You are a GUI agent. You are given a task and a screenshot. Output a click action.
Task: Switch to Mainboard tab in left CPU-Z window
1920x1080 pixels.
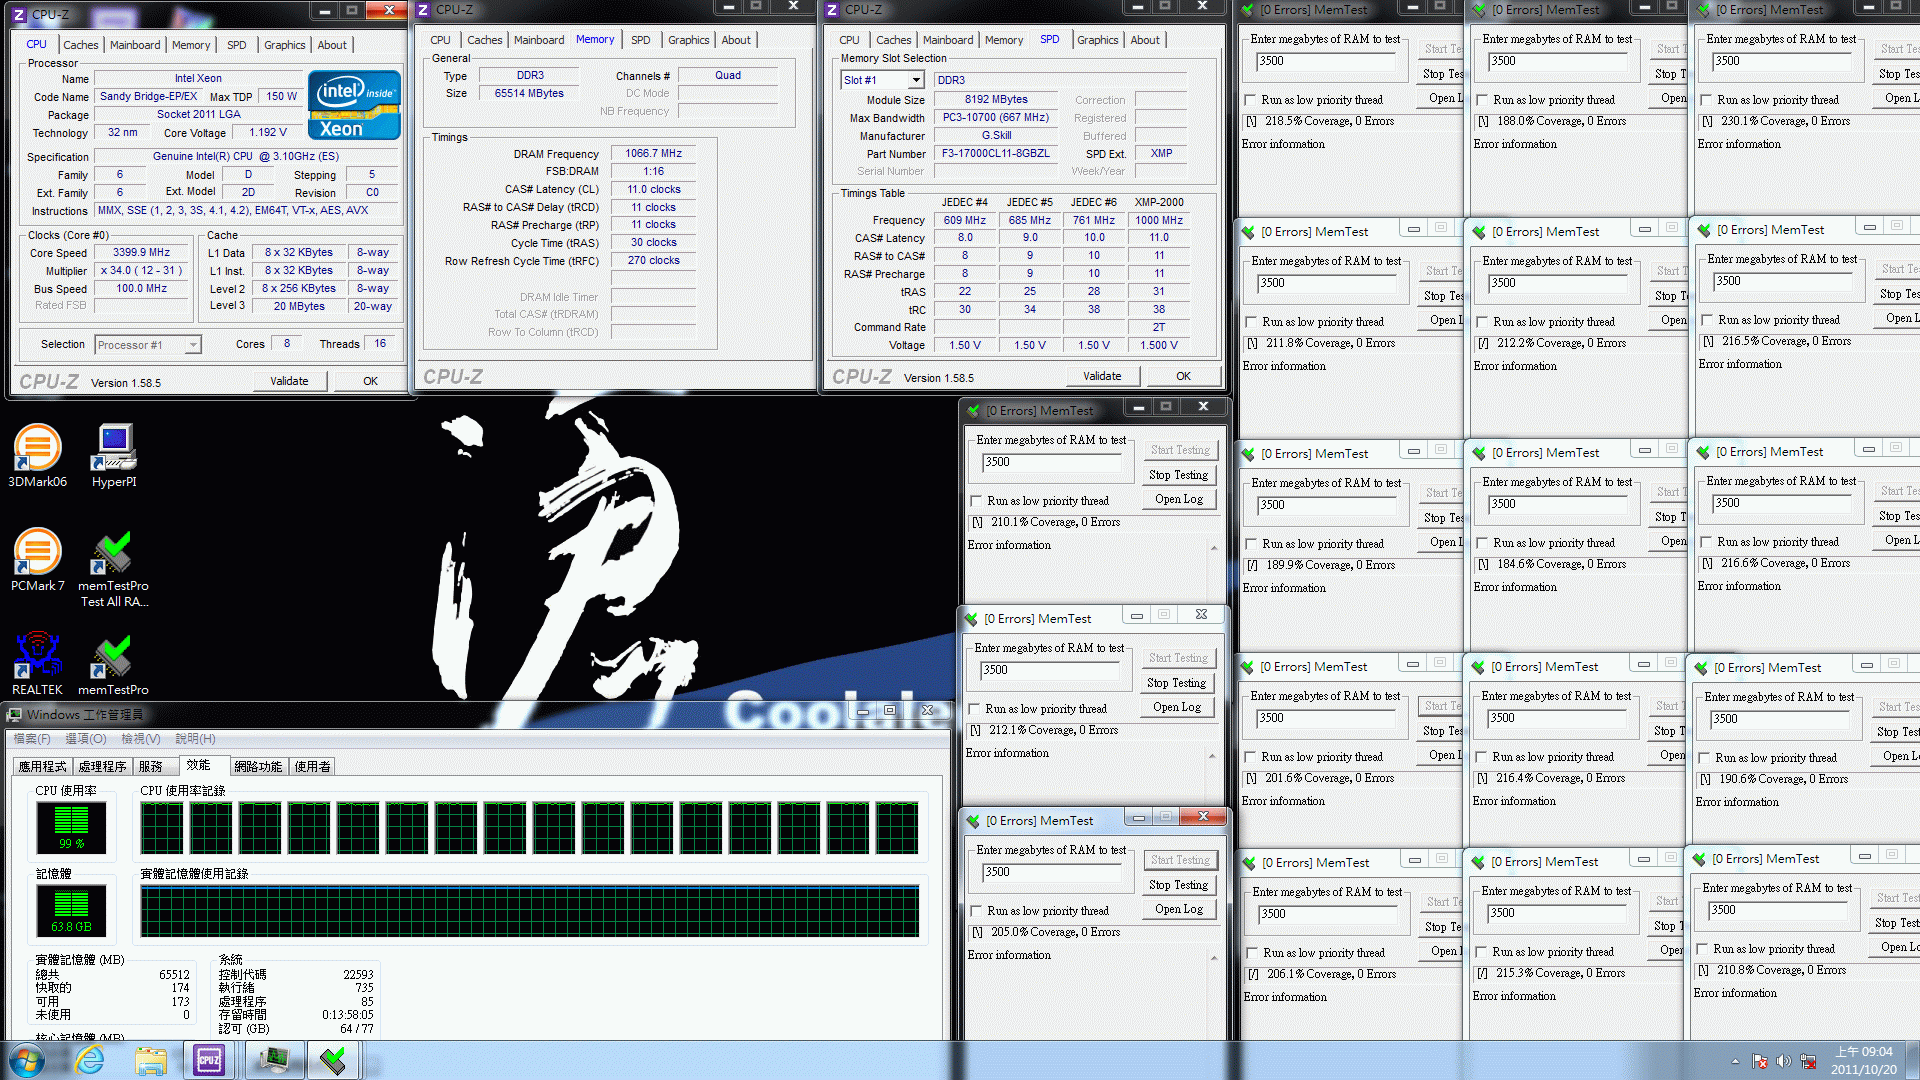click(134, 45)
